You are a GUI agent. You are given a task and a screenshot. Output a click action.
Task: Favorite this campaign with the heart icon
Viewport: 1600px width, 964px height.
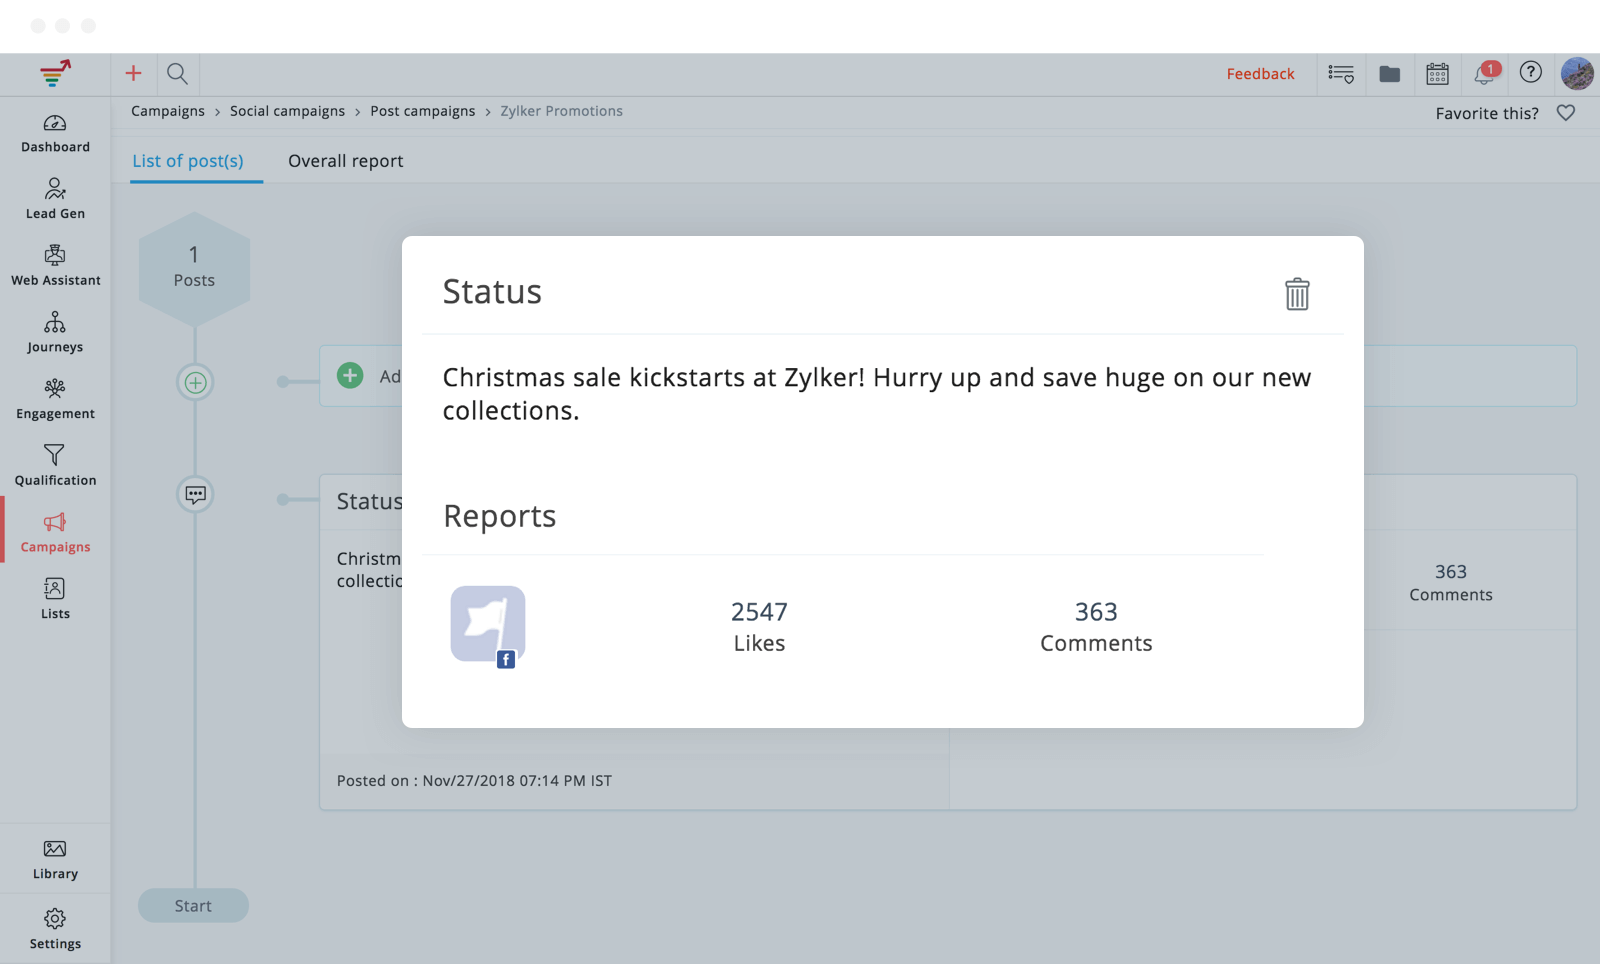[1565, 113]
